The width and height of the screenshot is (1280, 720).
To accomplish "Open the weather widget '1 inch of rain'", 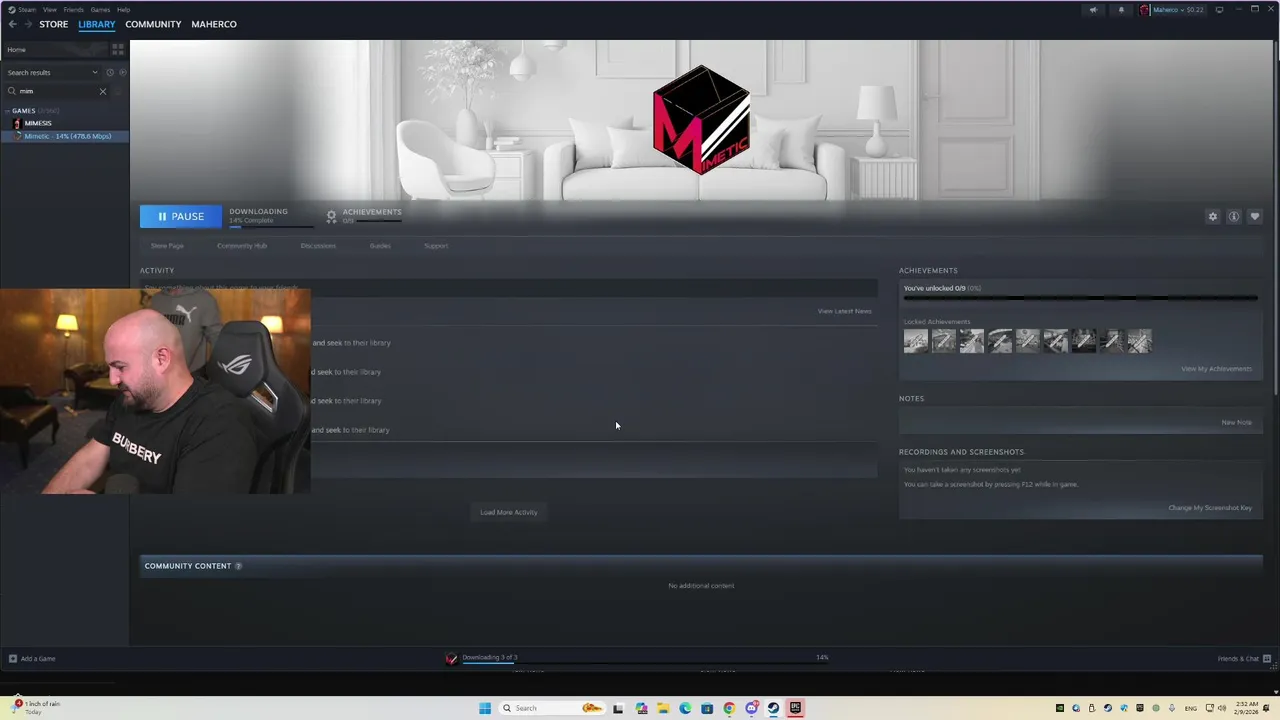I will pyautogui.click(x=35, y=707).
